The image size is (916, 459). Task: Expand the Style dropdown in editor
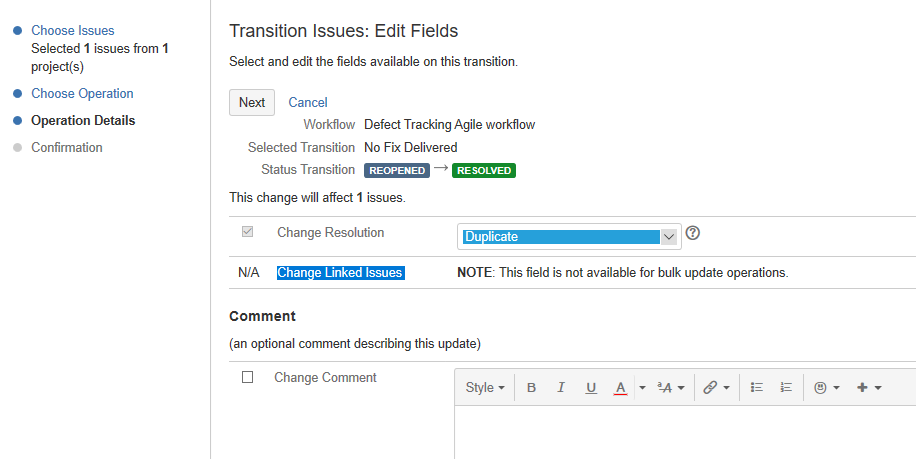485,388
